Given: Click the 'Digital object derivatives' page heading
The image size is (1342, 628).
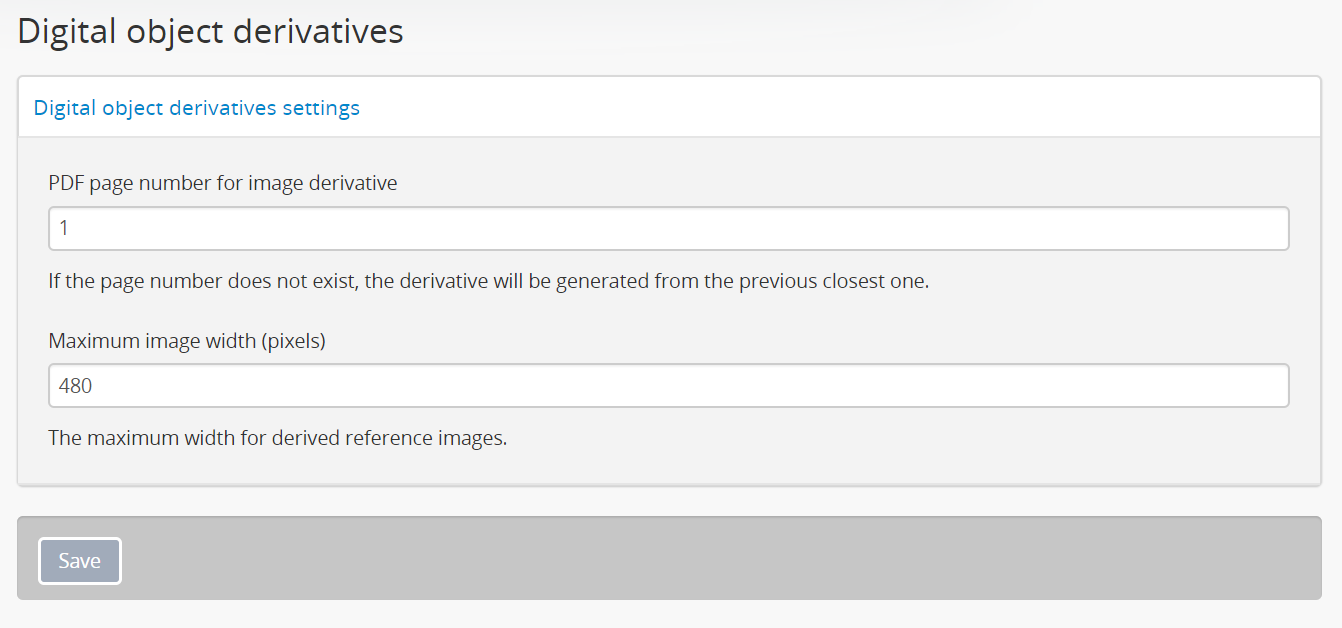Looking at the screenshot, I should 210,31.
